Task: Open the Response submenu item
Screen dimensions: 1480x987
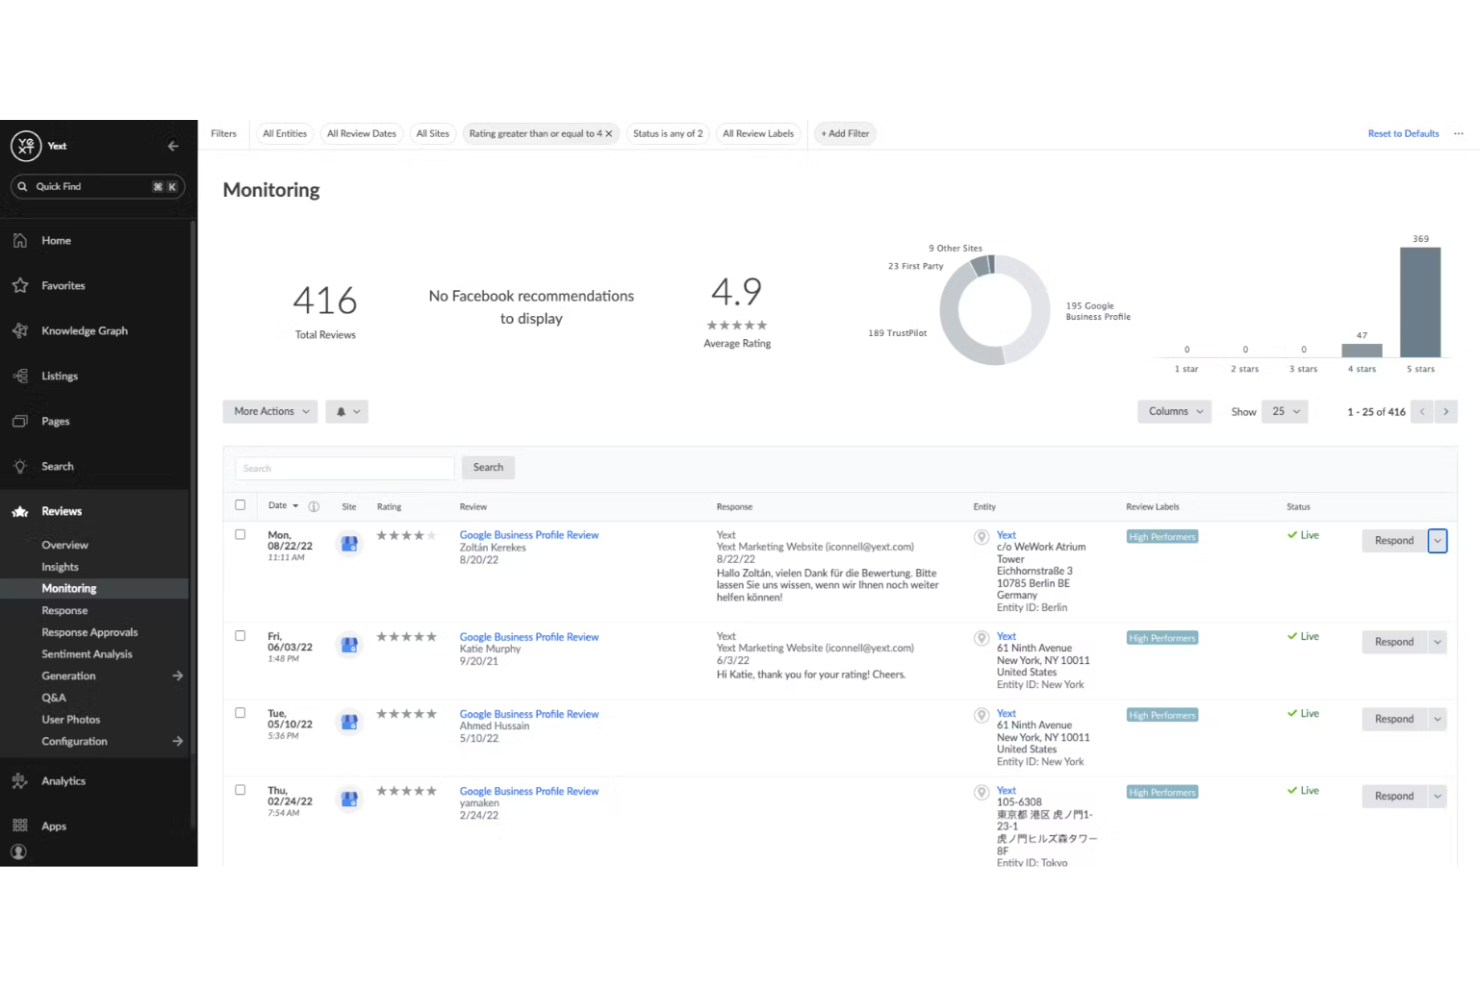Action: coord(65,611)
